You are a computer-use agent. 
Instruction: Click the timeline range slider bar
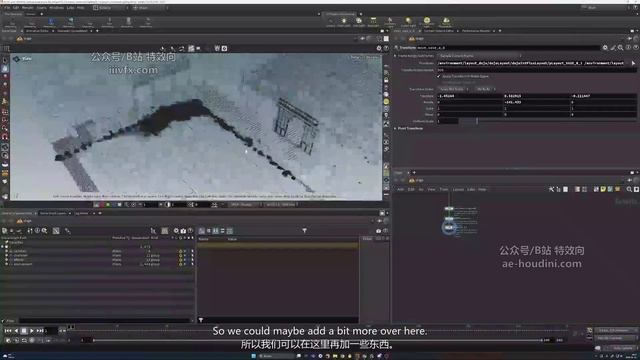coord(318,340)
